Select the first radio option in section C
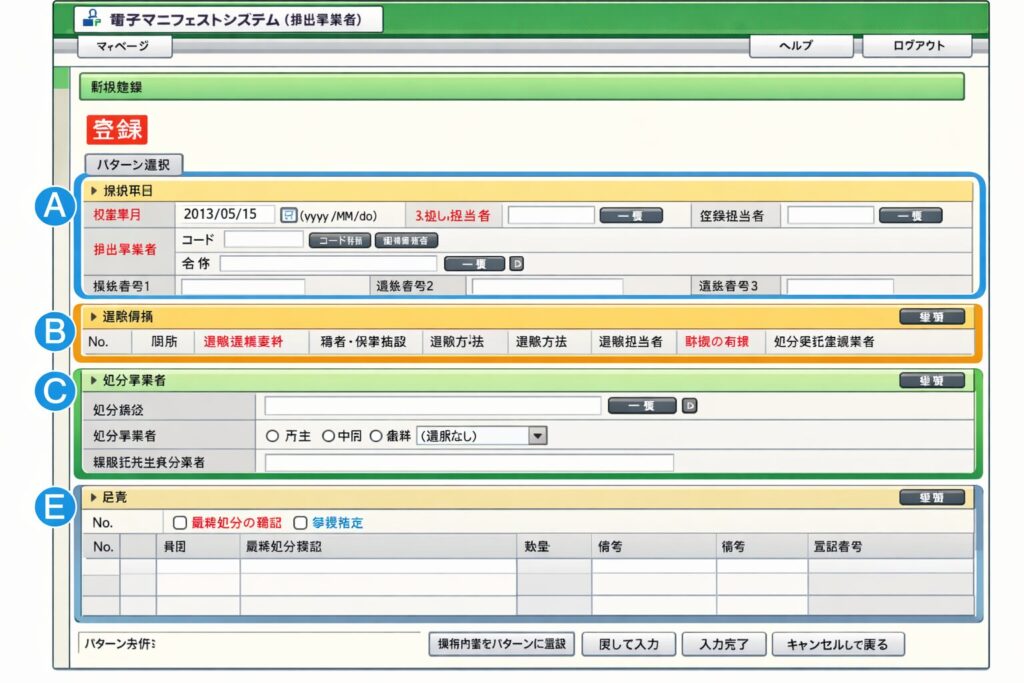Viewport: 1024px width, 683px height. [272, 436]
